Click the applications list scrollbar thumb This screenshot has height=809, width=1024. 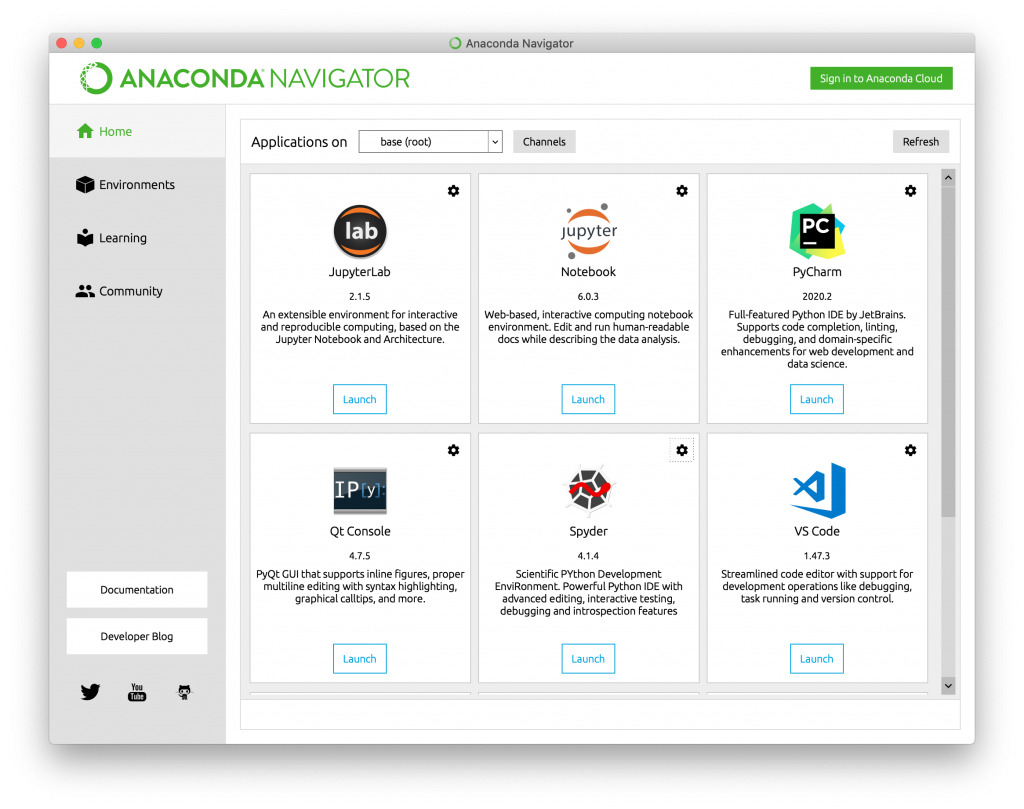click(948, 351)
